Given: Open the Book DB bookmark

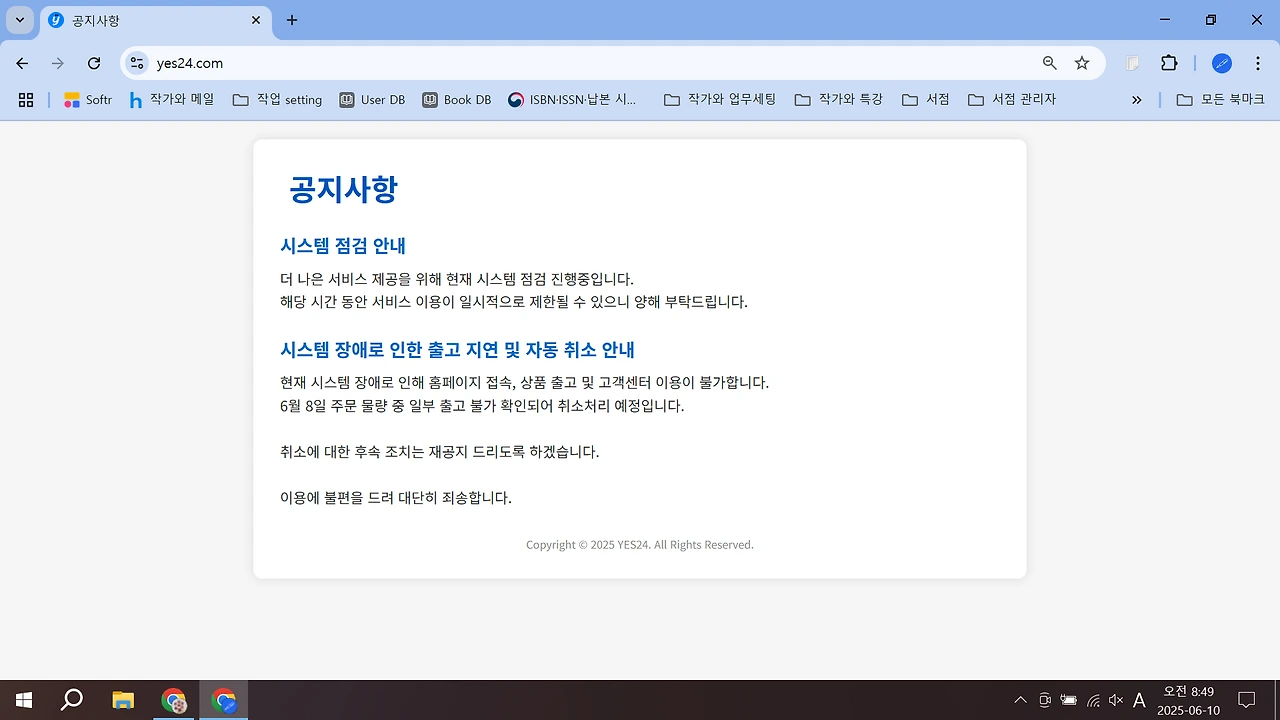Looking at the screenshot, I should click(x=457, y=100).
